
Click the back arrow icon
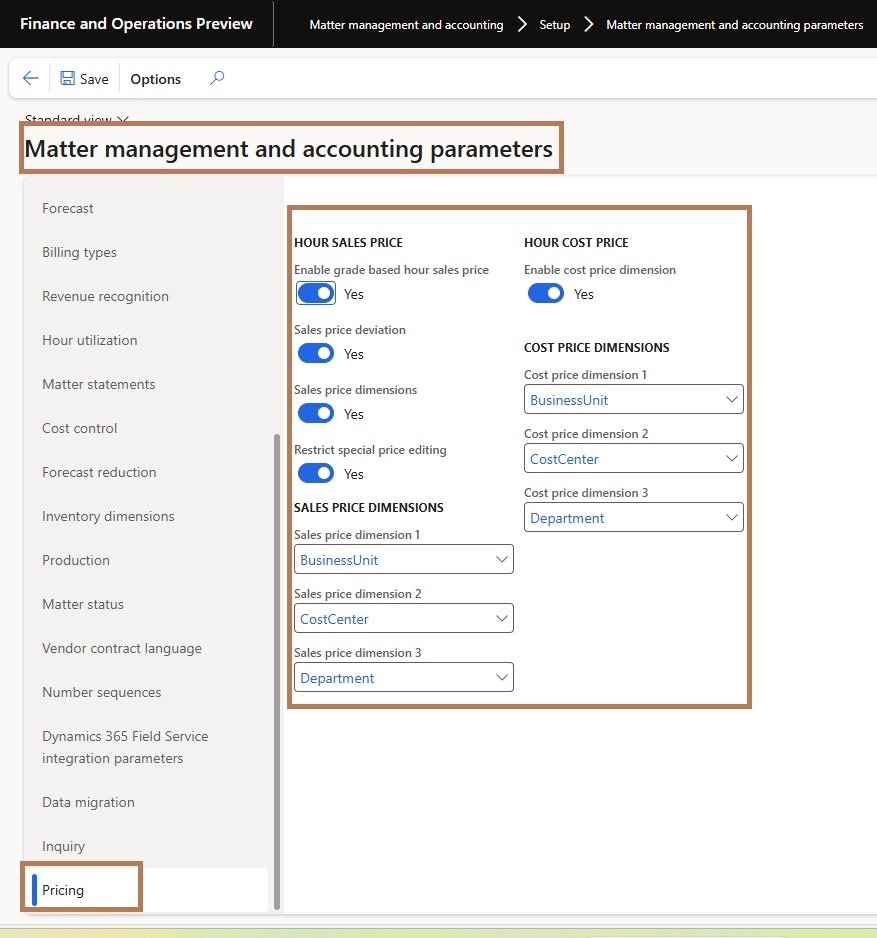(31, 78)
